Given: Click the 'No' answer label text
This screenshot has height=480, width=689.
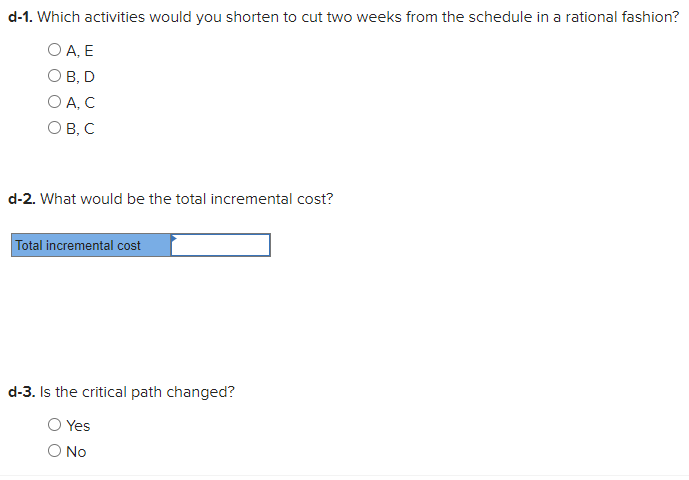Looking at the screenshot, I should [x=76, y=451].
